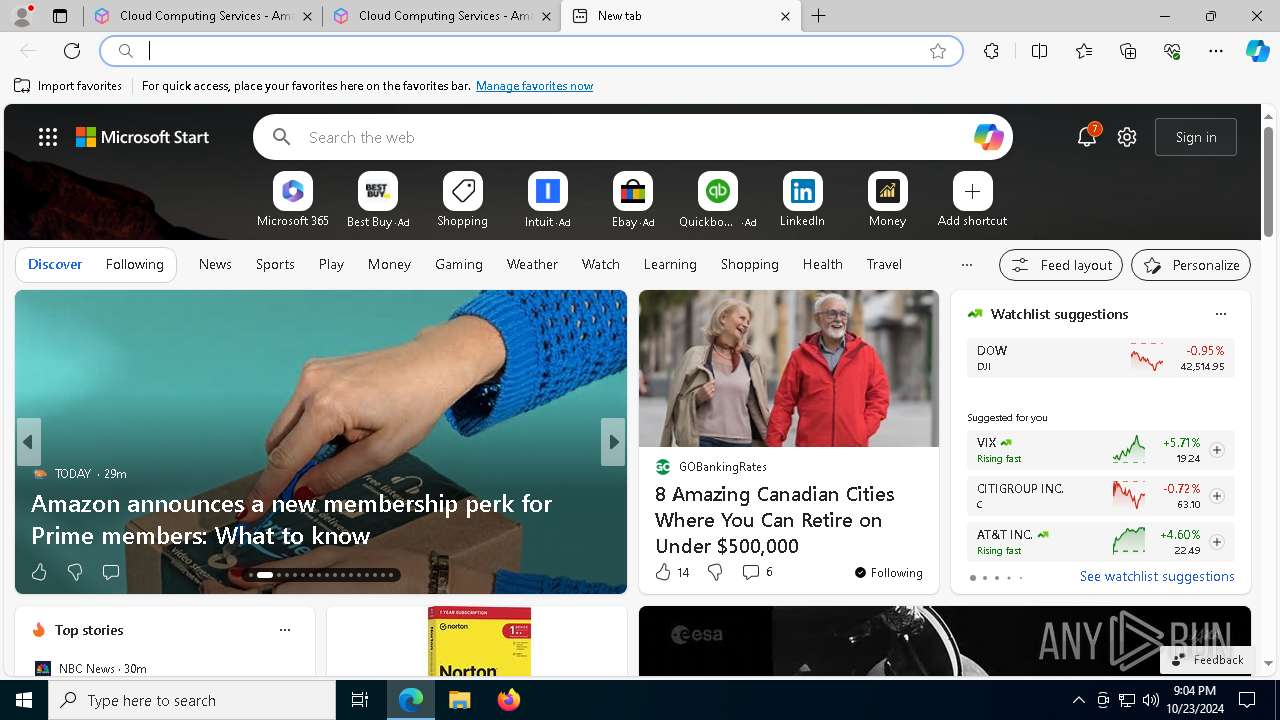Image resolution: width=1280 pixels, height=720 pixels.
Task: Open Microsoft Start settings gear
Action: tap(1127, 137)
